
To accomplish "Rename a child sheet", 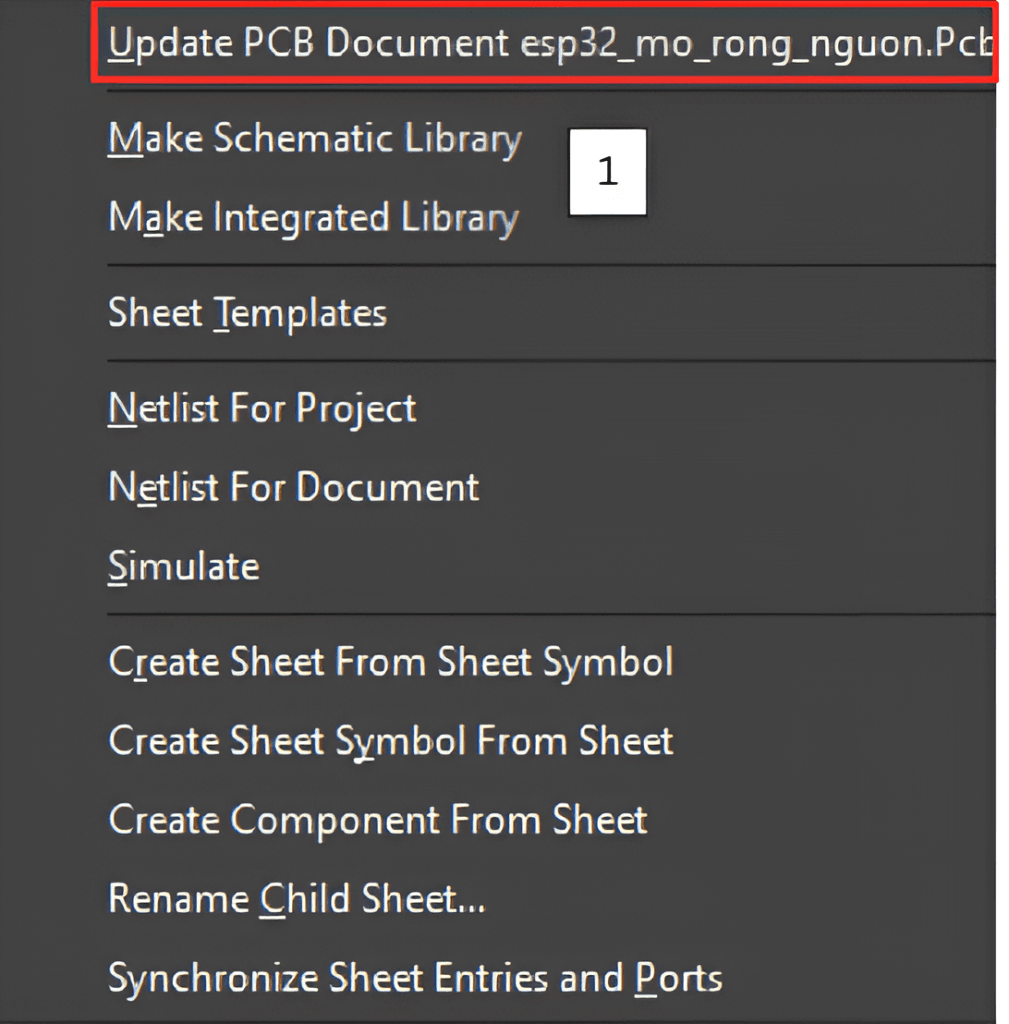I will tap(296, 899).
